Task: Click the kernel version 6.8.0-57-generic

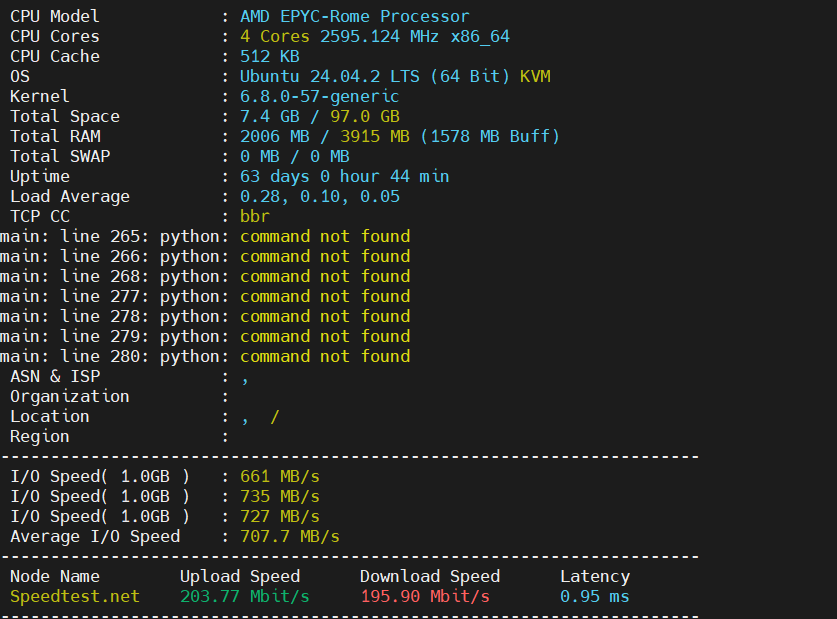Action: click(319, 97)
